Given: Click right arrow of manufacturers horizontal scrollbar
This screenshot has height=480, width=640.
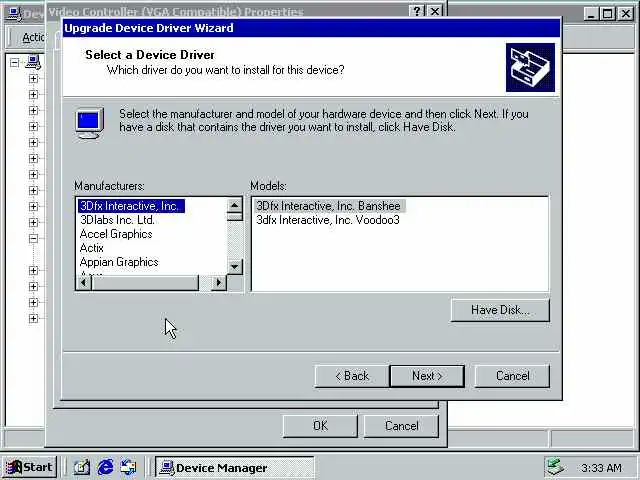Looking at the screenshot, I should (219, 282).
